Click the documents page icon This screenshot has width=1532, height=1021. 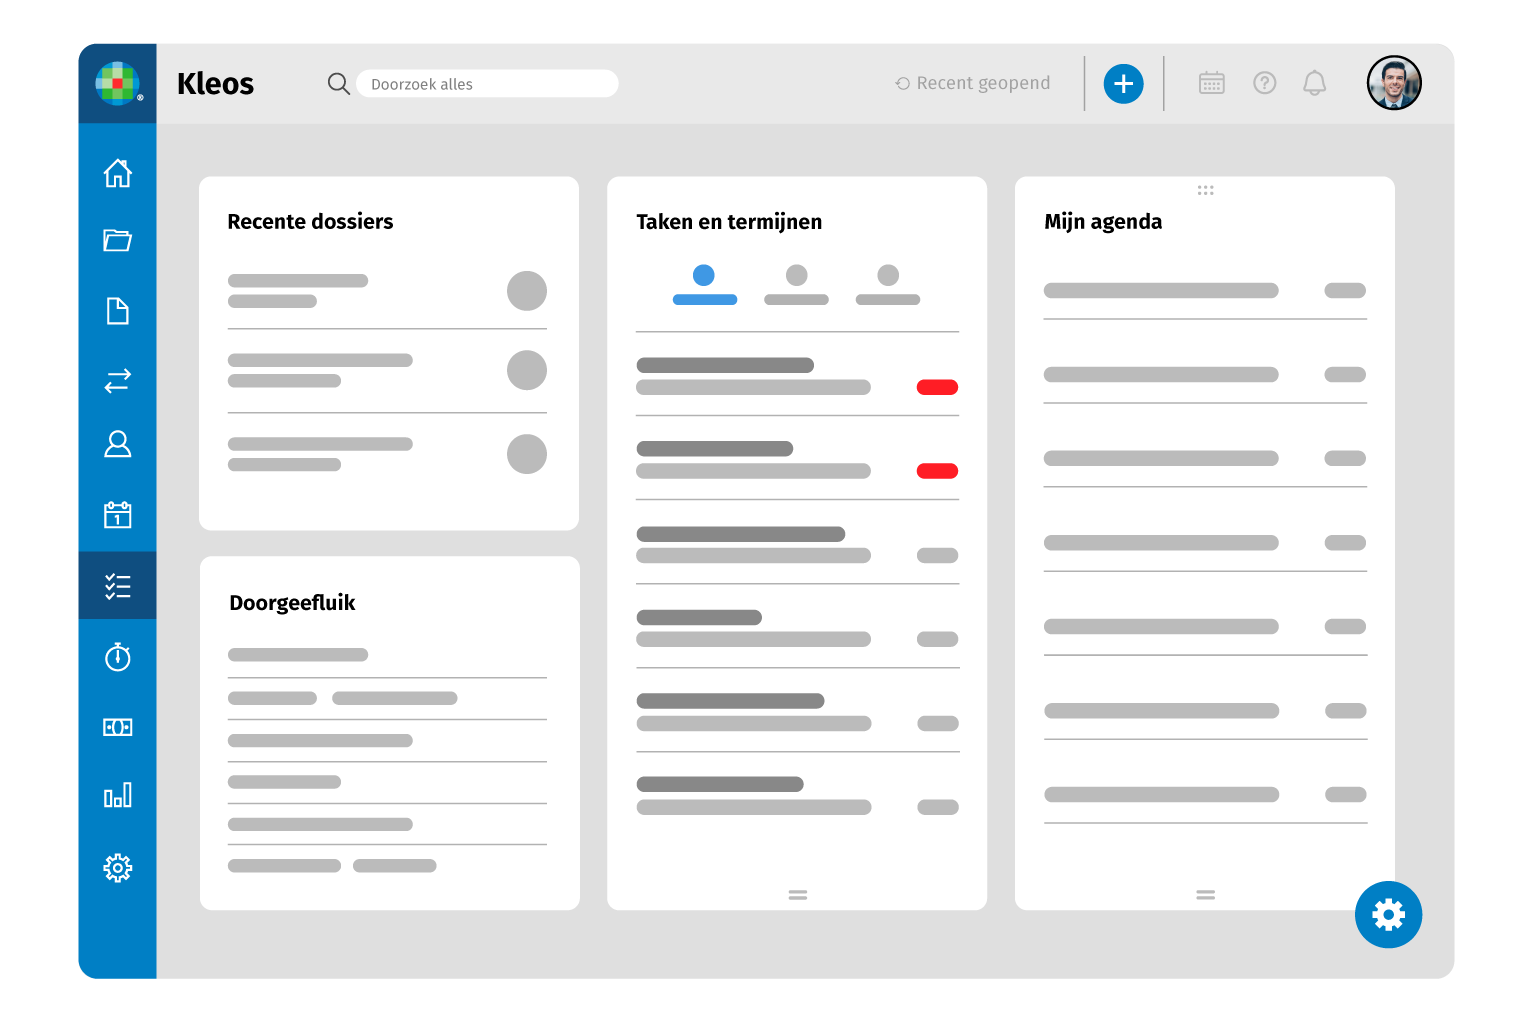click(x=118, y=311)
